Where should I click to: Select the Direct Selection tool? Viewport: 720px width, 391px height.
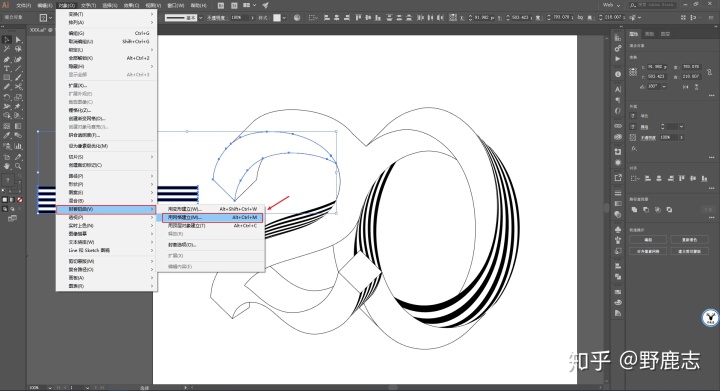18,40
